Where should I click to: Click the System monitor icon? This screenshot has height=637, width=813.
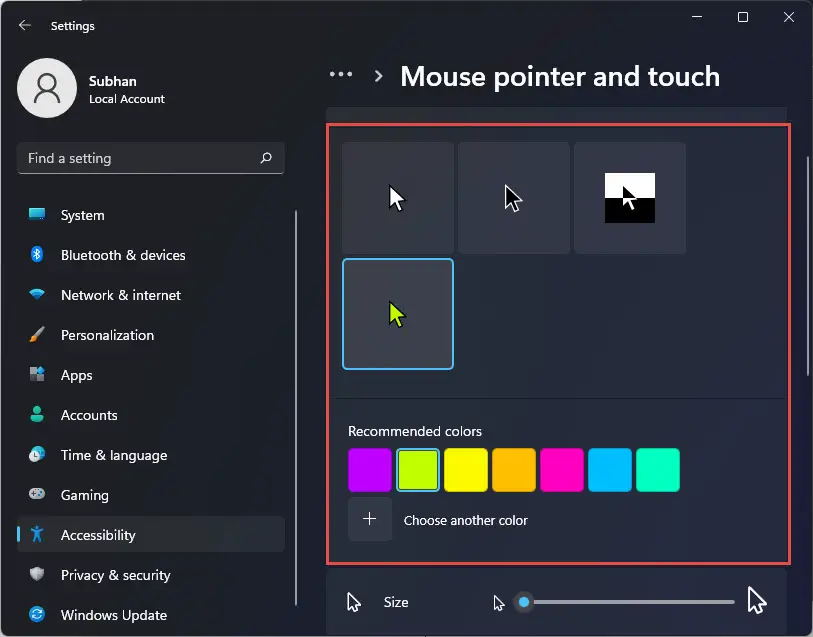tap(37, 214)
